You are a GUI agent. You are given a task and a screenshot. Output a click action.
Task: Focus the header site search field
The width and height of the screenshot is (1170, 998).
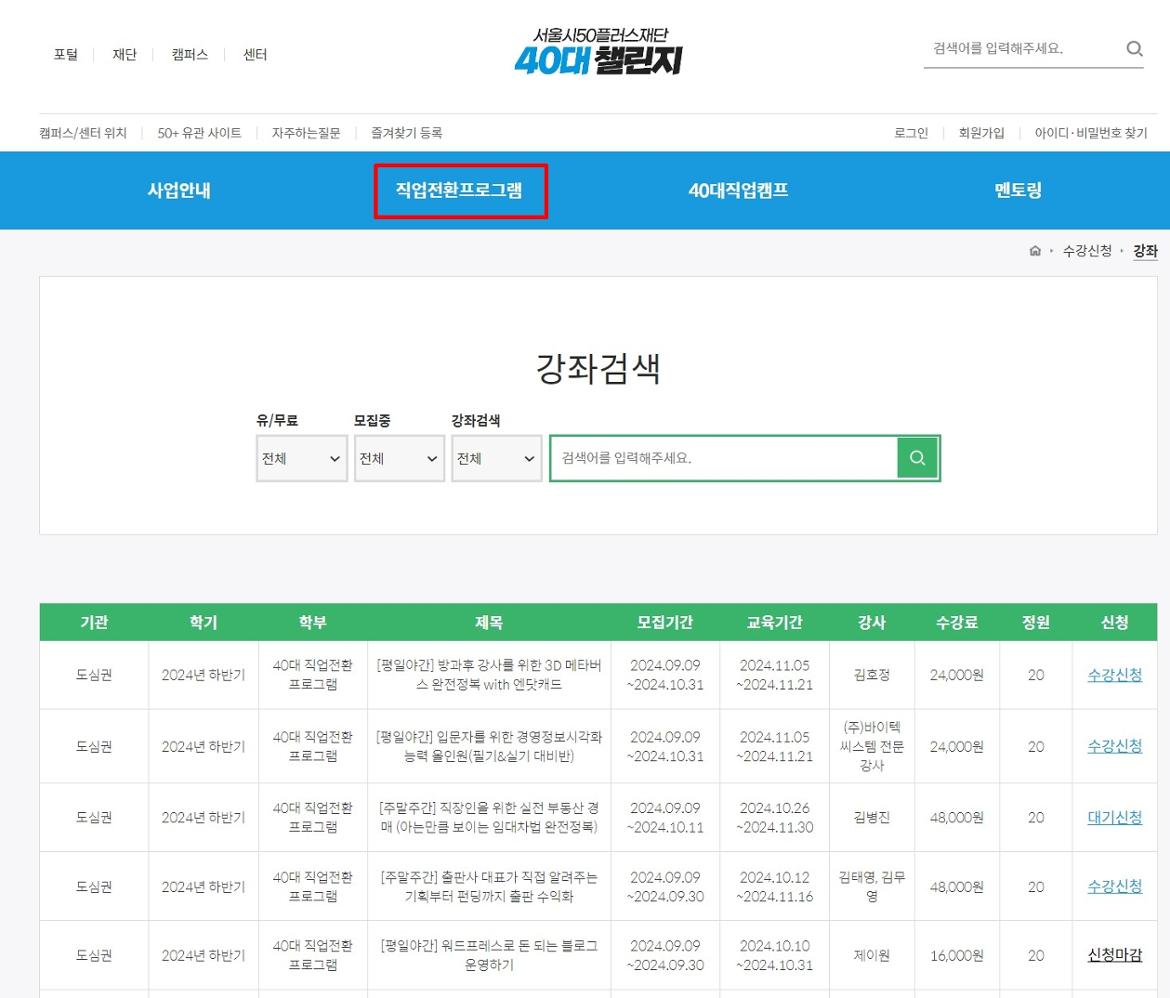pos(1020,48)
